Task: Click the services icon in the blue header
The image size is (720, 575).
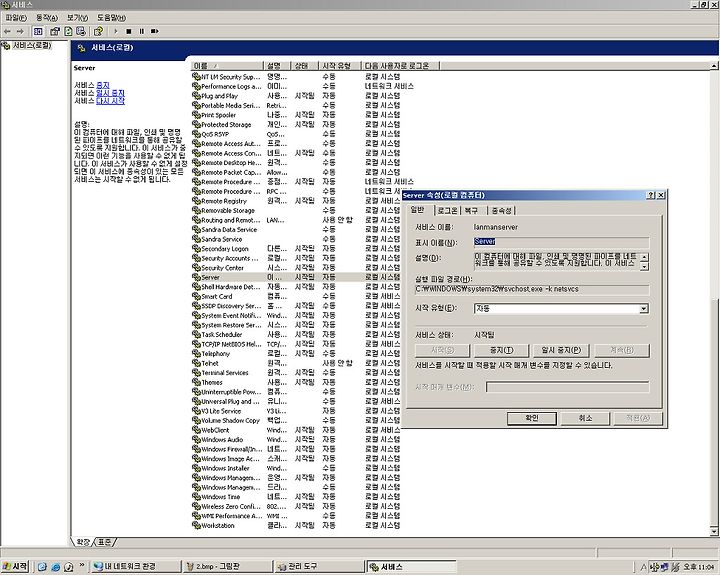Action: (82, 48)
